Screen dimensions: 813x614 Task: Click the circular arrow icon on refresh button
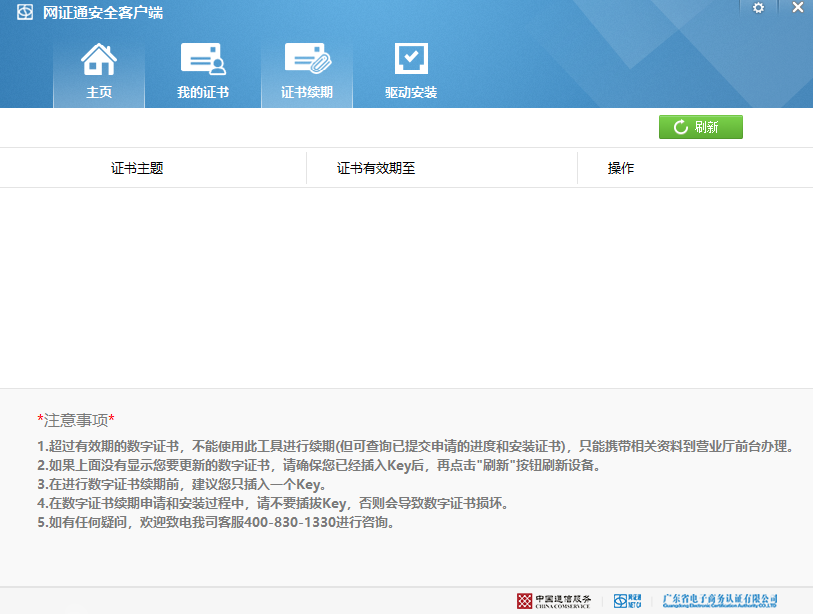[680, 127]
